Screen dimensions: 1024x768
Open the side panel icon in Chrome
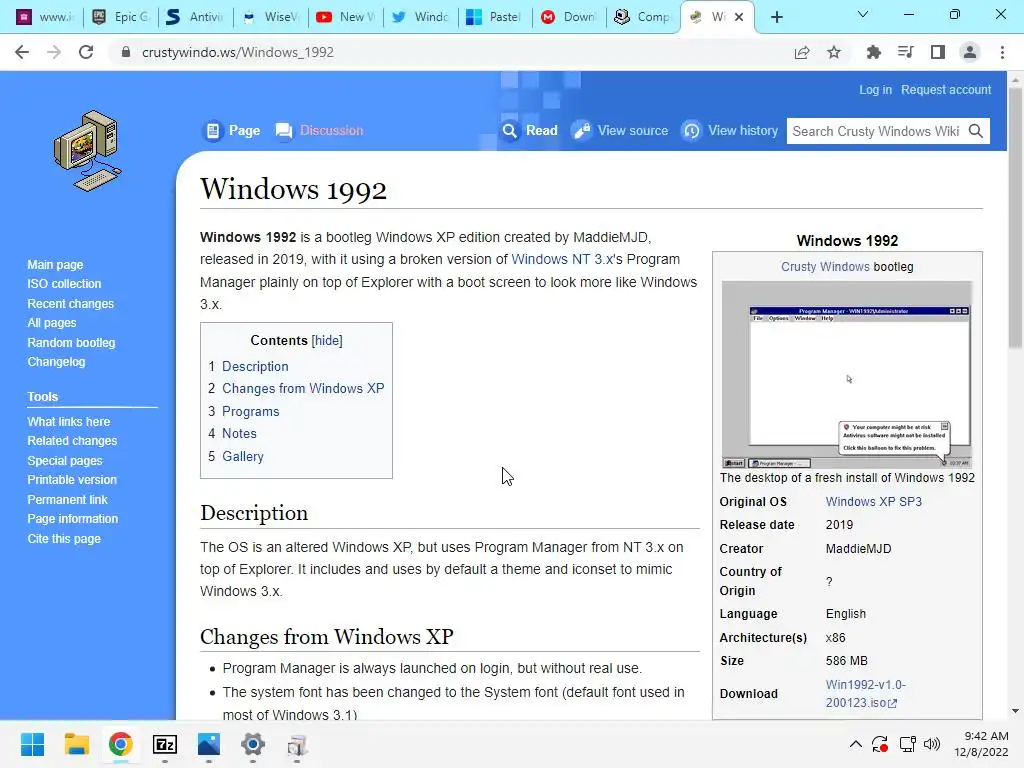[x=938, y=52]
